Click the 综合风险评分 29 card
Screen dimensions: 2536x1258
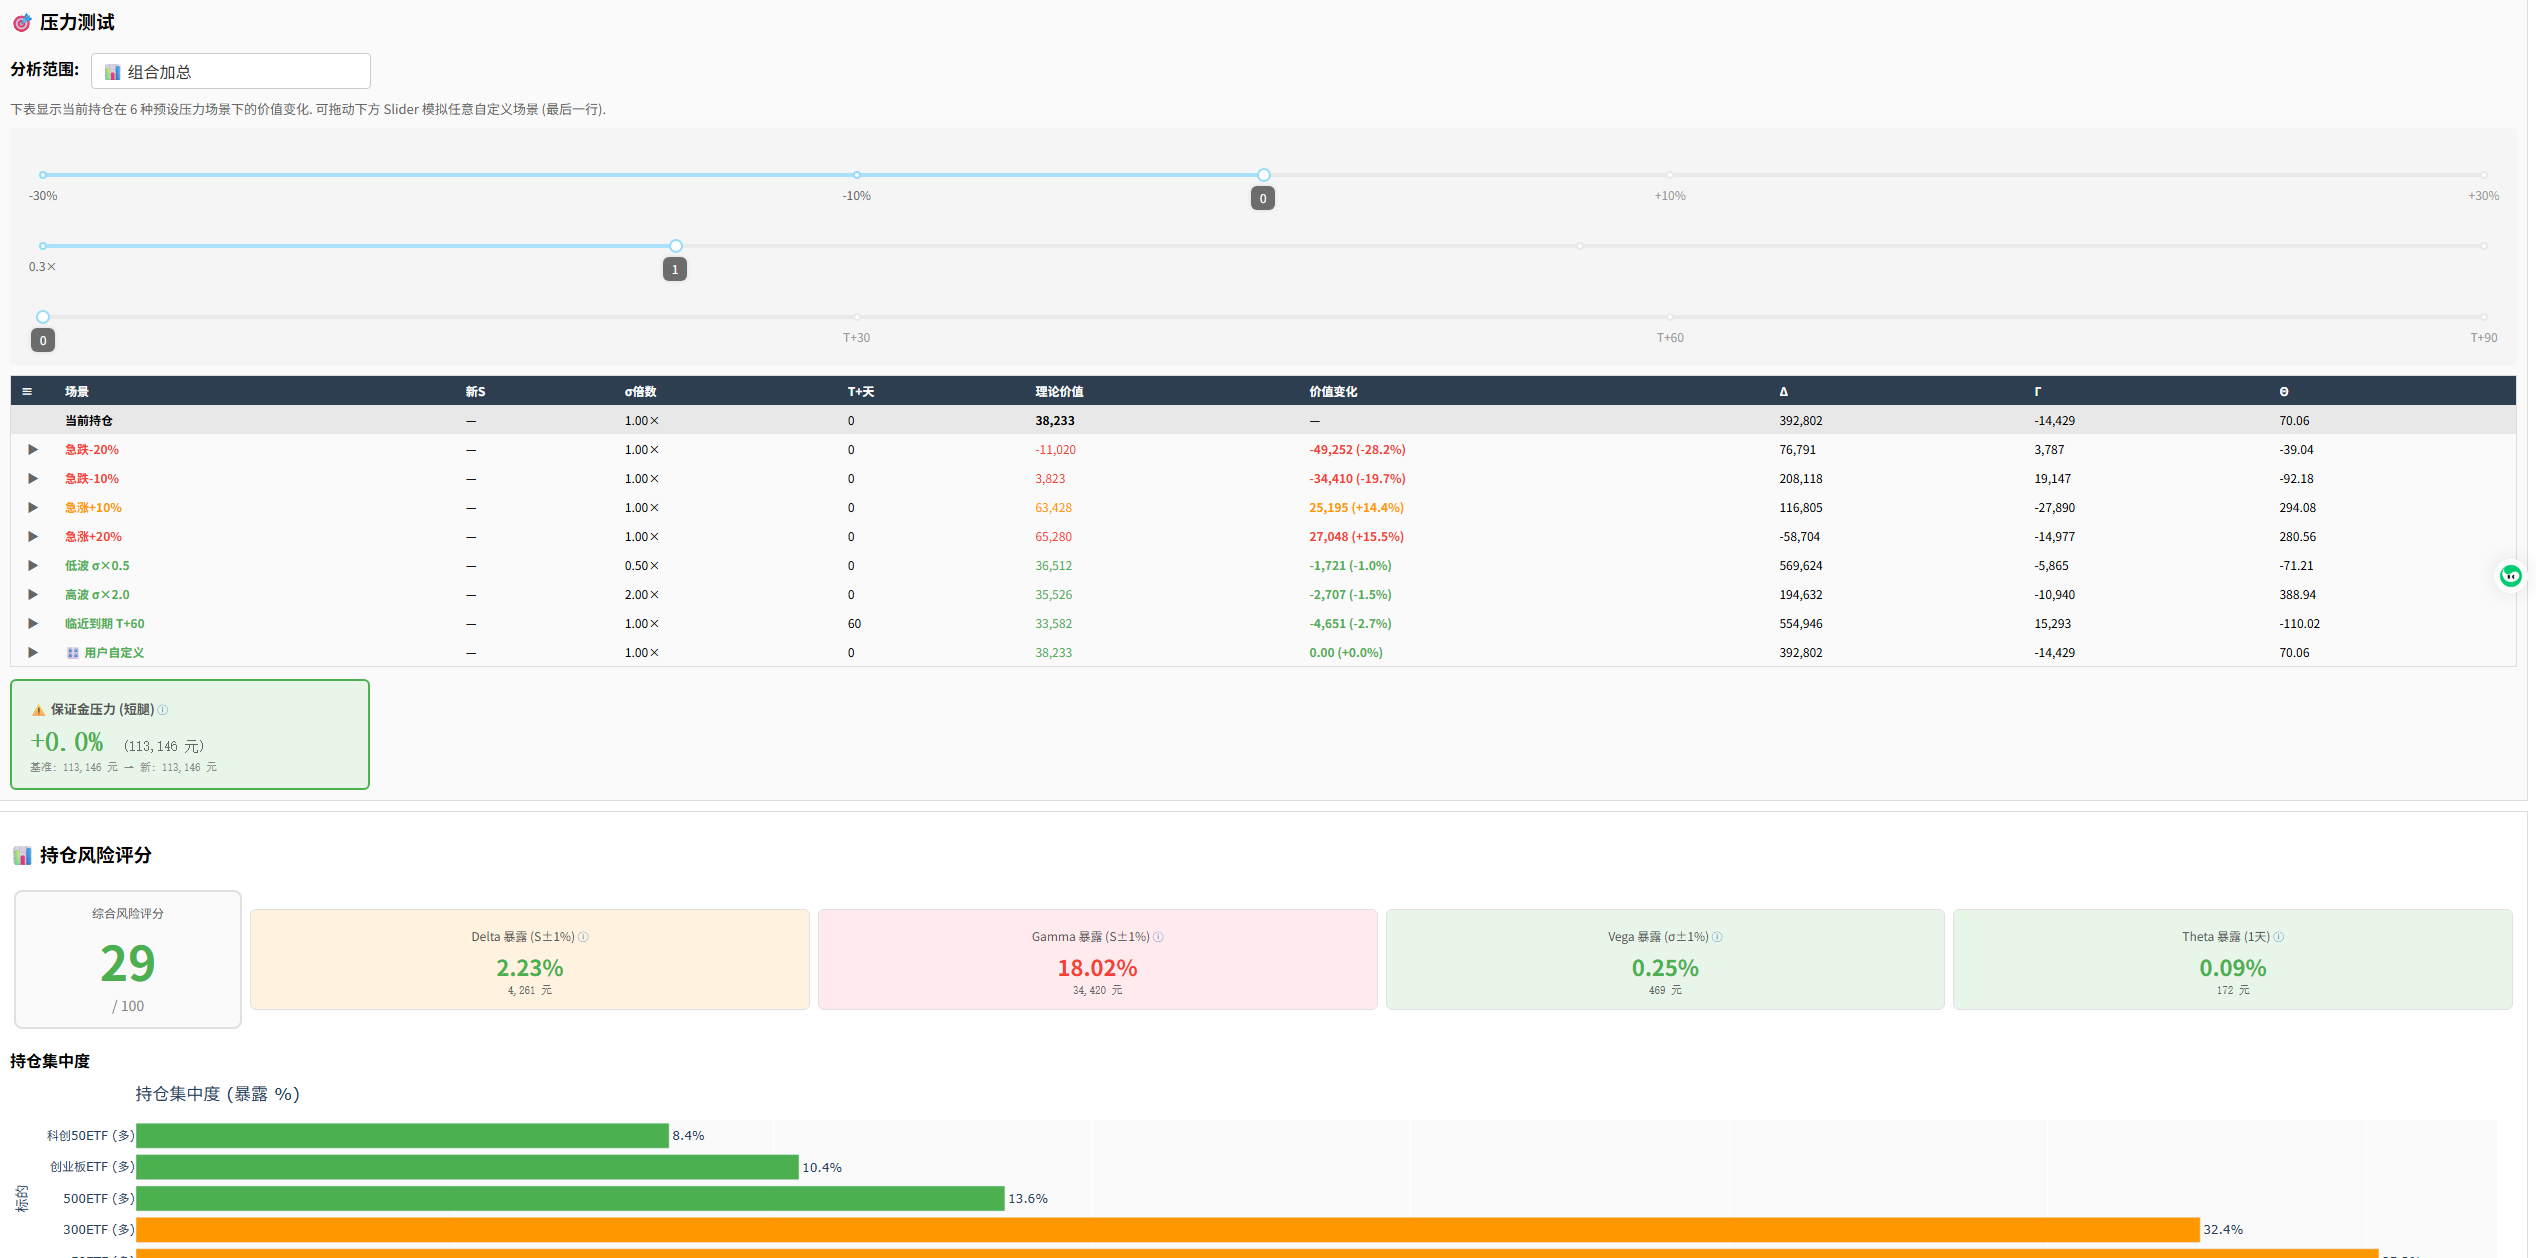[x=128, y=959]
